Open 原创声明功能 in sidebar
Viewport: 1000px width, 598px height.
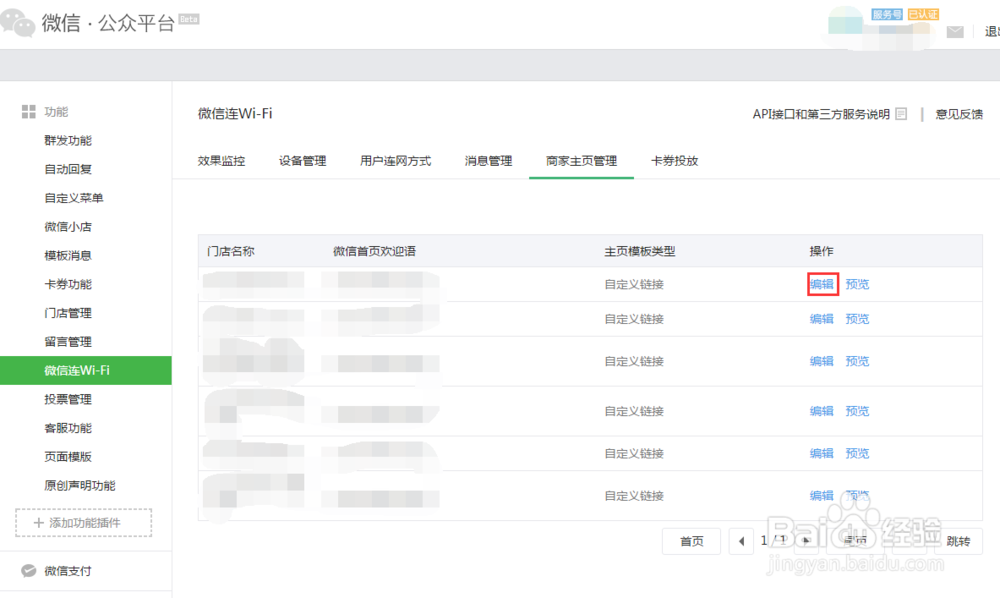tap(80, 486)
